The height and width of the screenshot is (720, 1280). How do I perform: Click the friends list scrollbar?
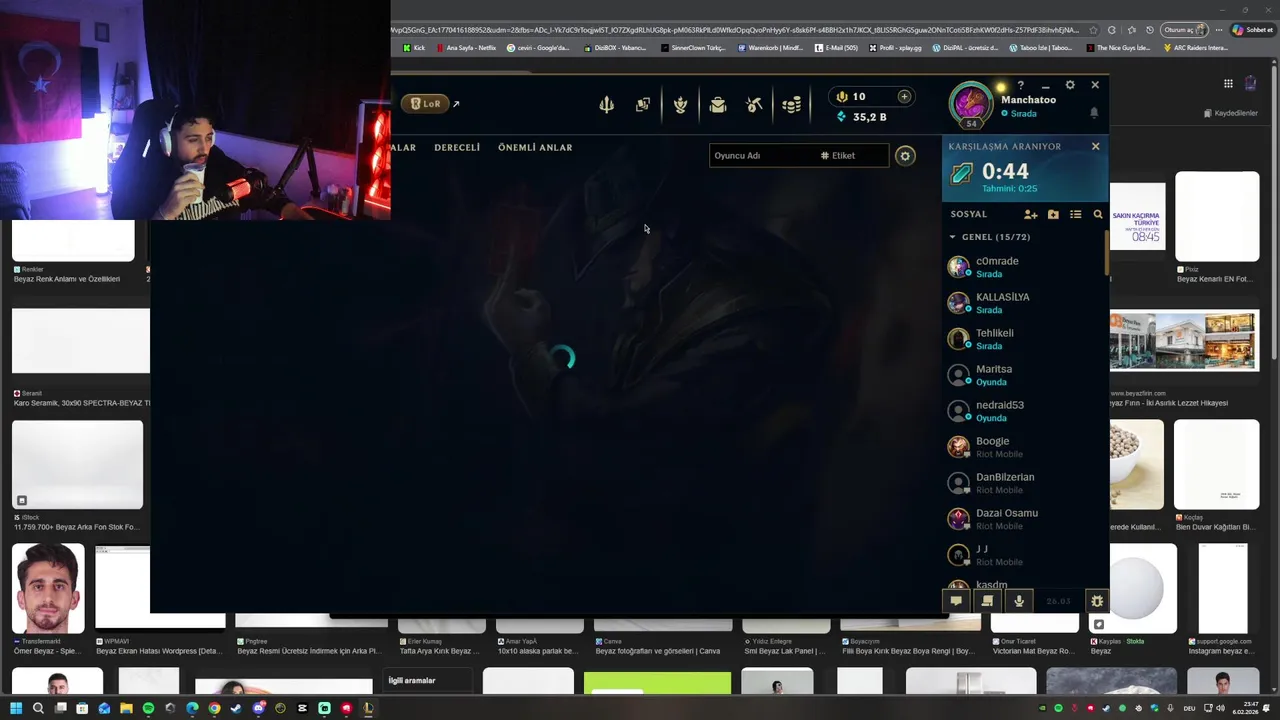(1106, 253)
